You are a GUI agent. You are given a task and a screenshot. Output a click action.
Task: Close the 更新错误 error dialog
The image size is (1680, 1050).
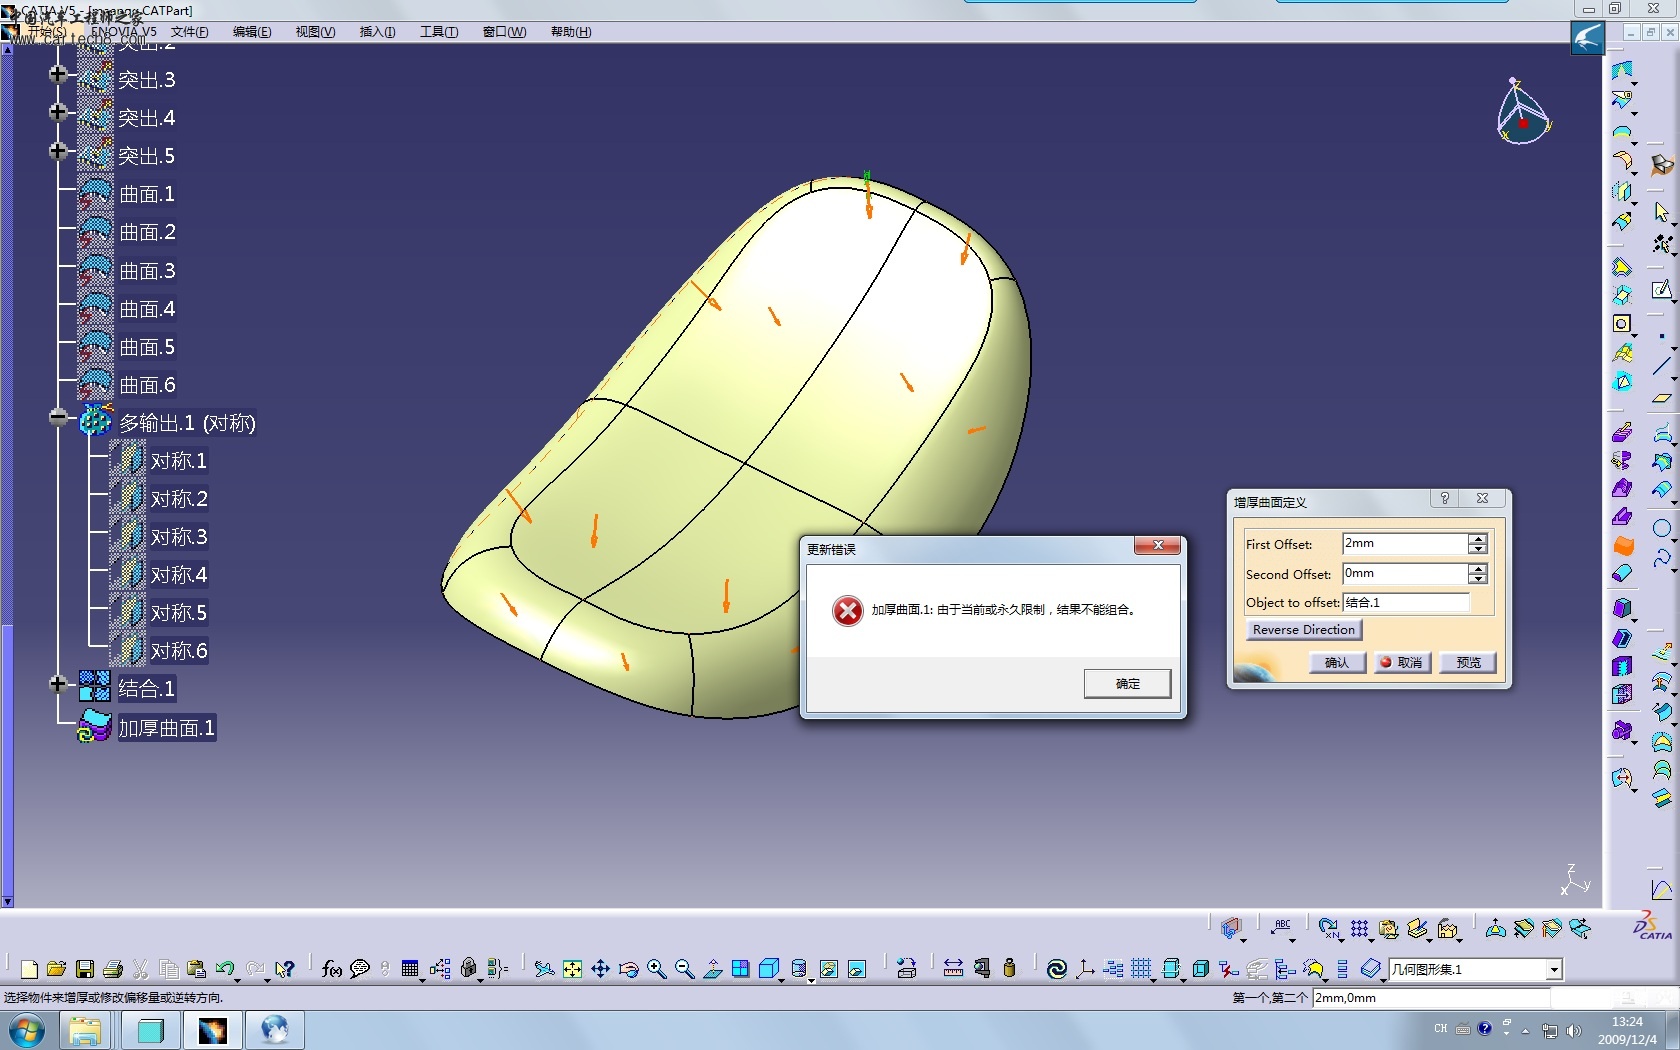[1157, 545]
